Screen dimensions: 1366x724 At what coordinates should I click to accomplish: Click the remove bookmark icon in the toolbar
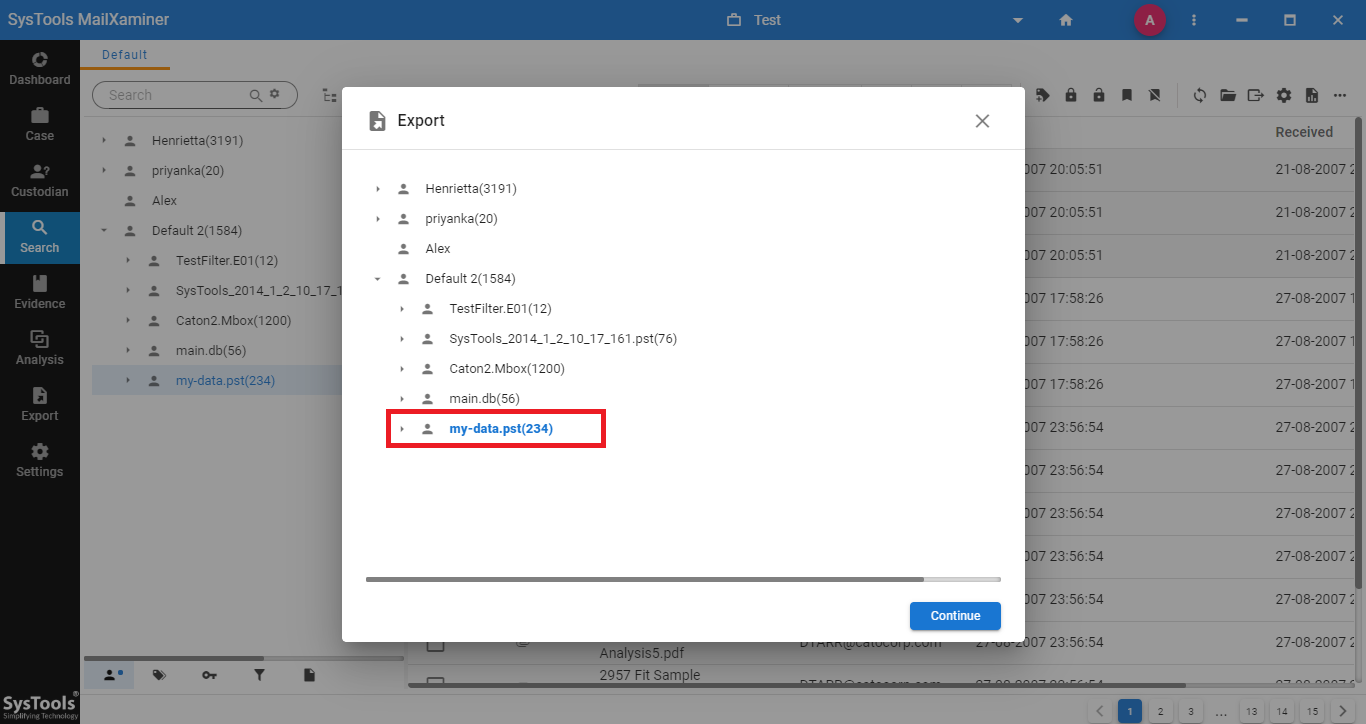click(1155, 95)
